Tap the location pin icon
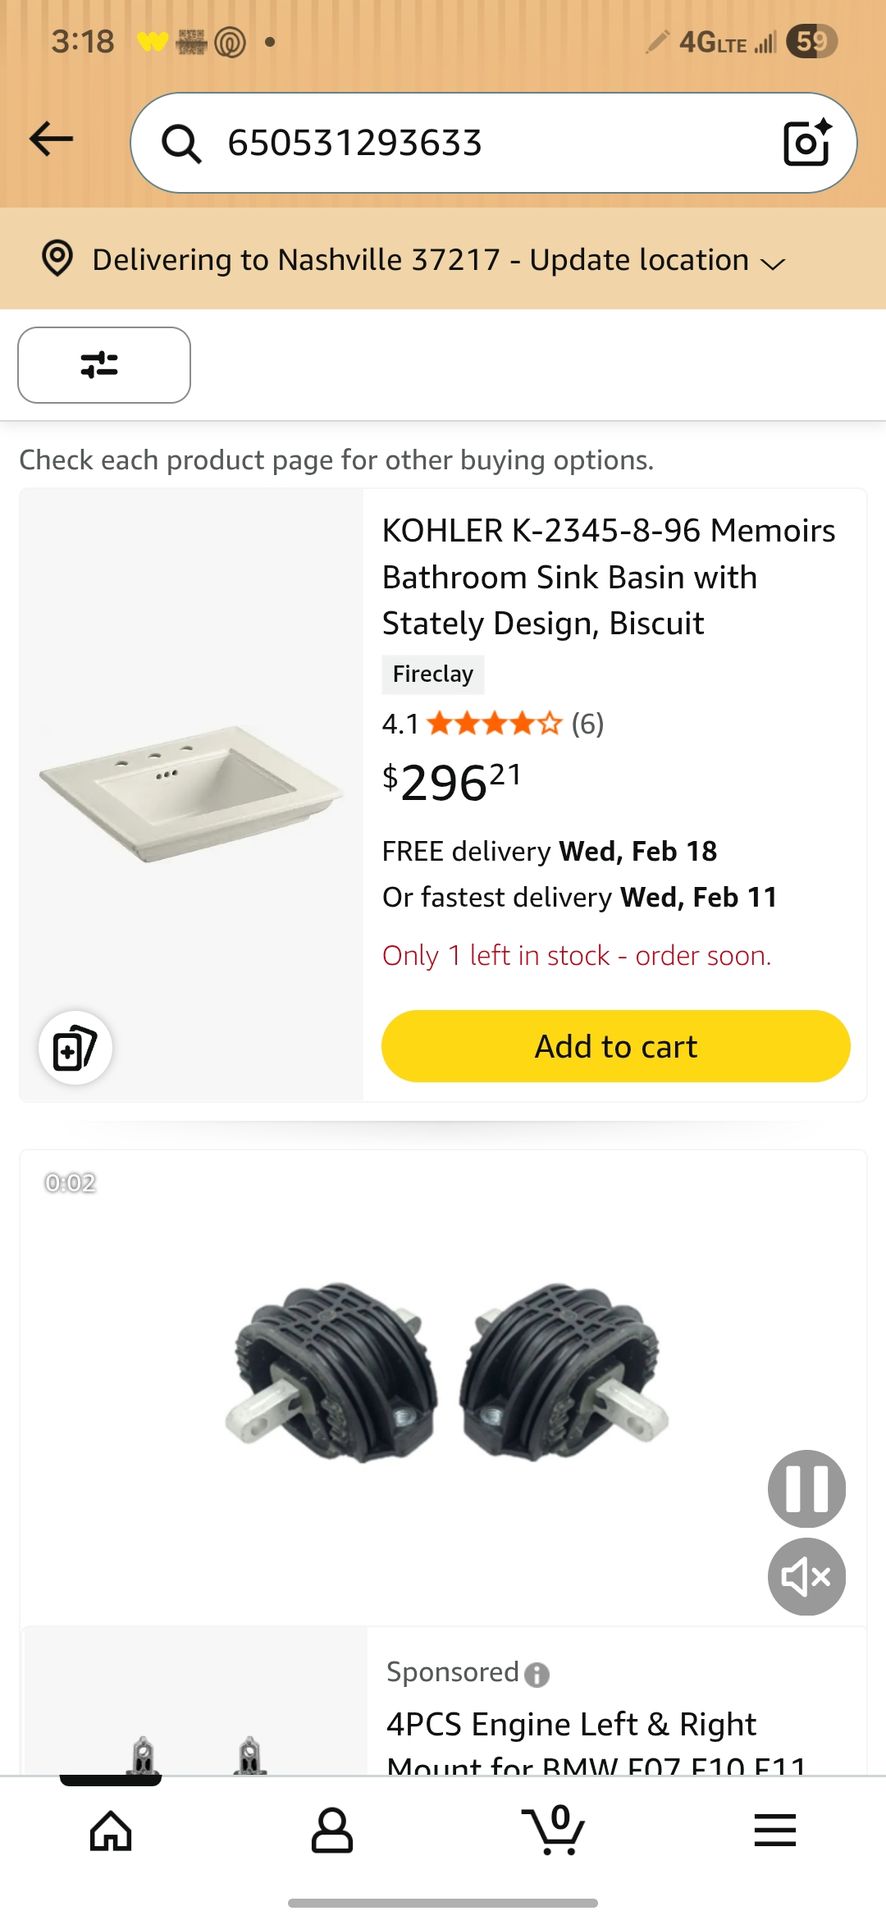 coord(57,259)
